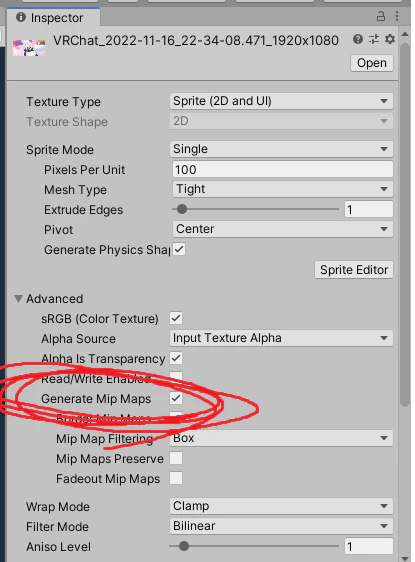Click the scrollbar up arrow
Image resolution: width=415 pixels, height=562 pixels.
coord(405,34)
